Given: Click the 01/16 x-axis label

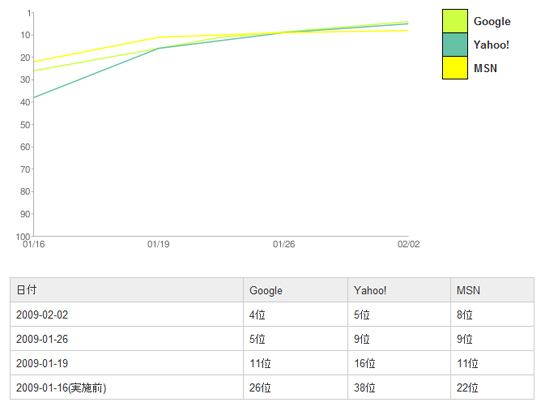Looking at the screenshot, I should click(x=34, y=244).
